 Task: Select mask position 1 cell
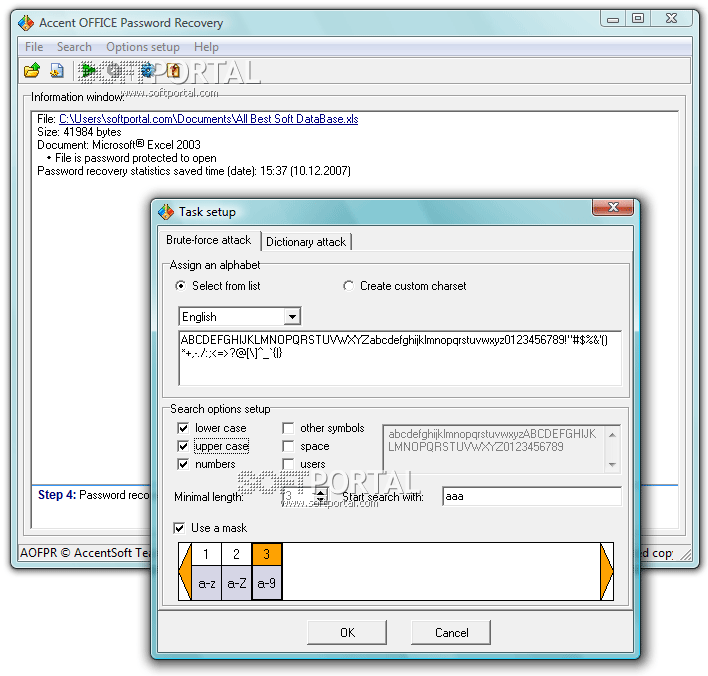pos(206,554)
